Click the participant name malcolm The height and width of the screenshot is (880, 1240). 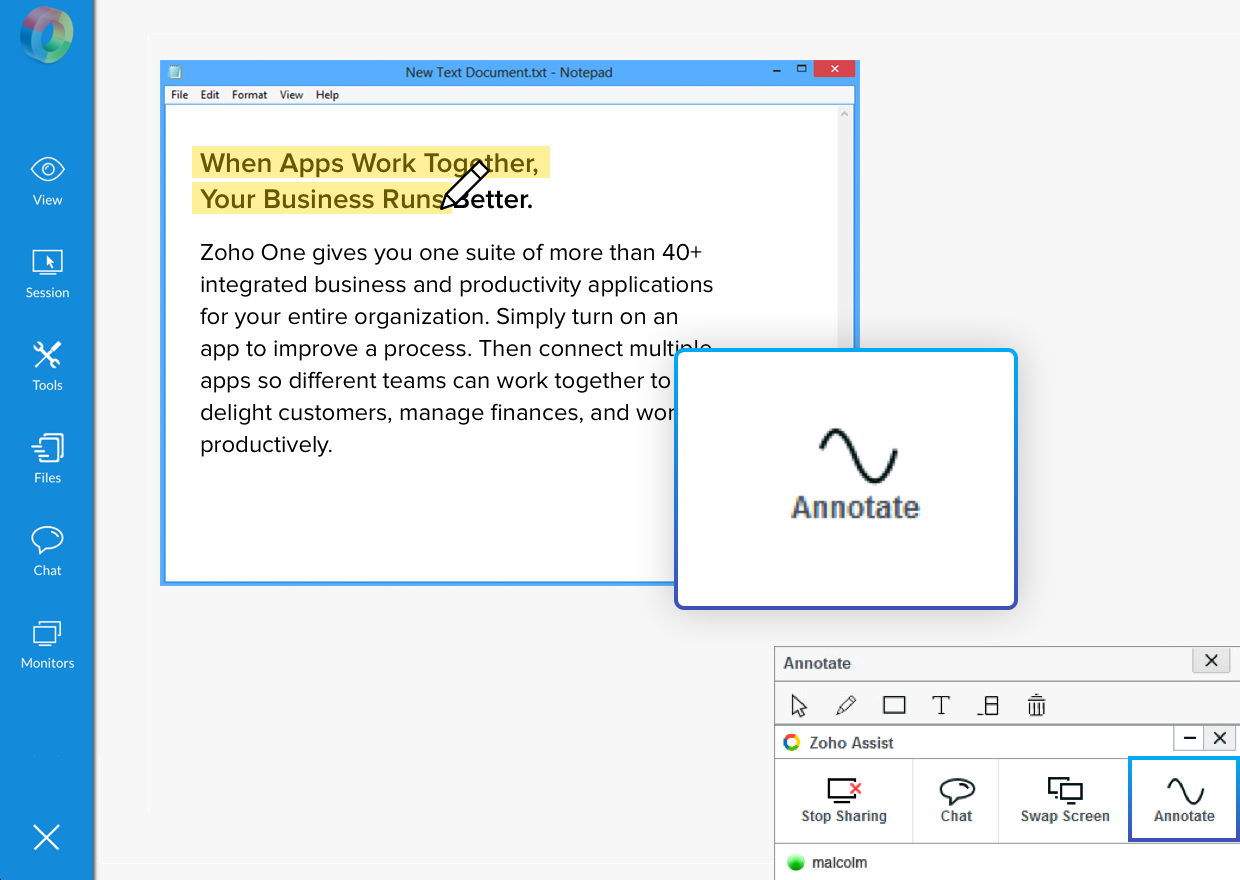click(x=839, y=862)
